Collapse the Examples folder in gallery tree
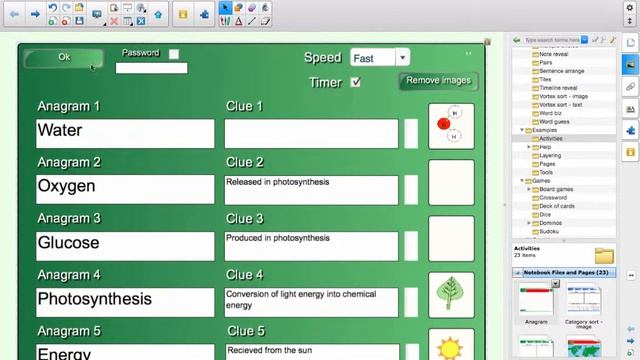The width and height of the screenshot is (640, 360). coord(522,130)
